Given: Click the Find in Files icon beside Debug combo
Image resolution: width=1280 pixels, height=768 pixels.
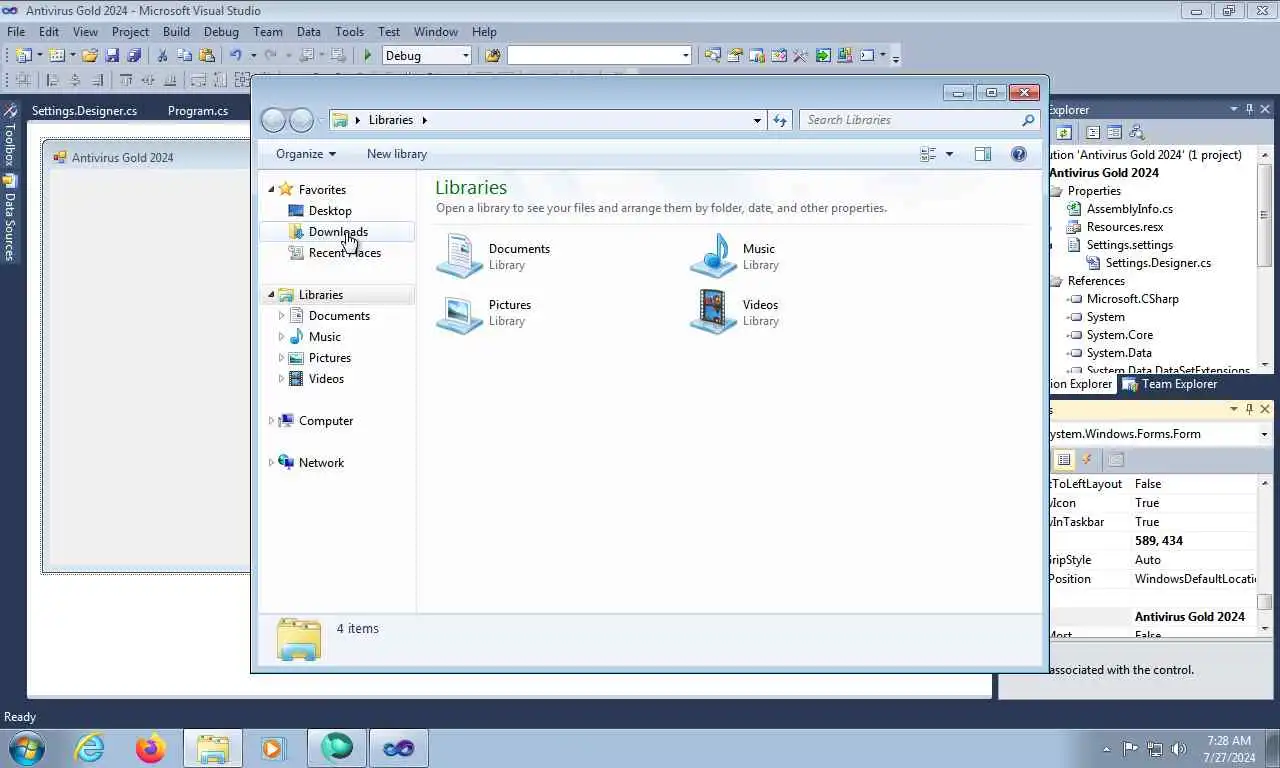Looking at the screenshot, I should click(492, 55).
